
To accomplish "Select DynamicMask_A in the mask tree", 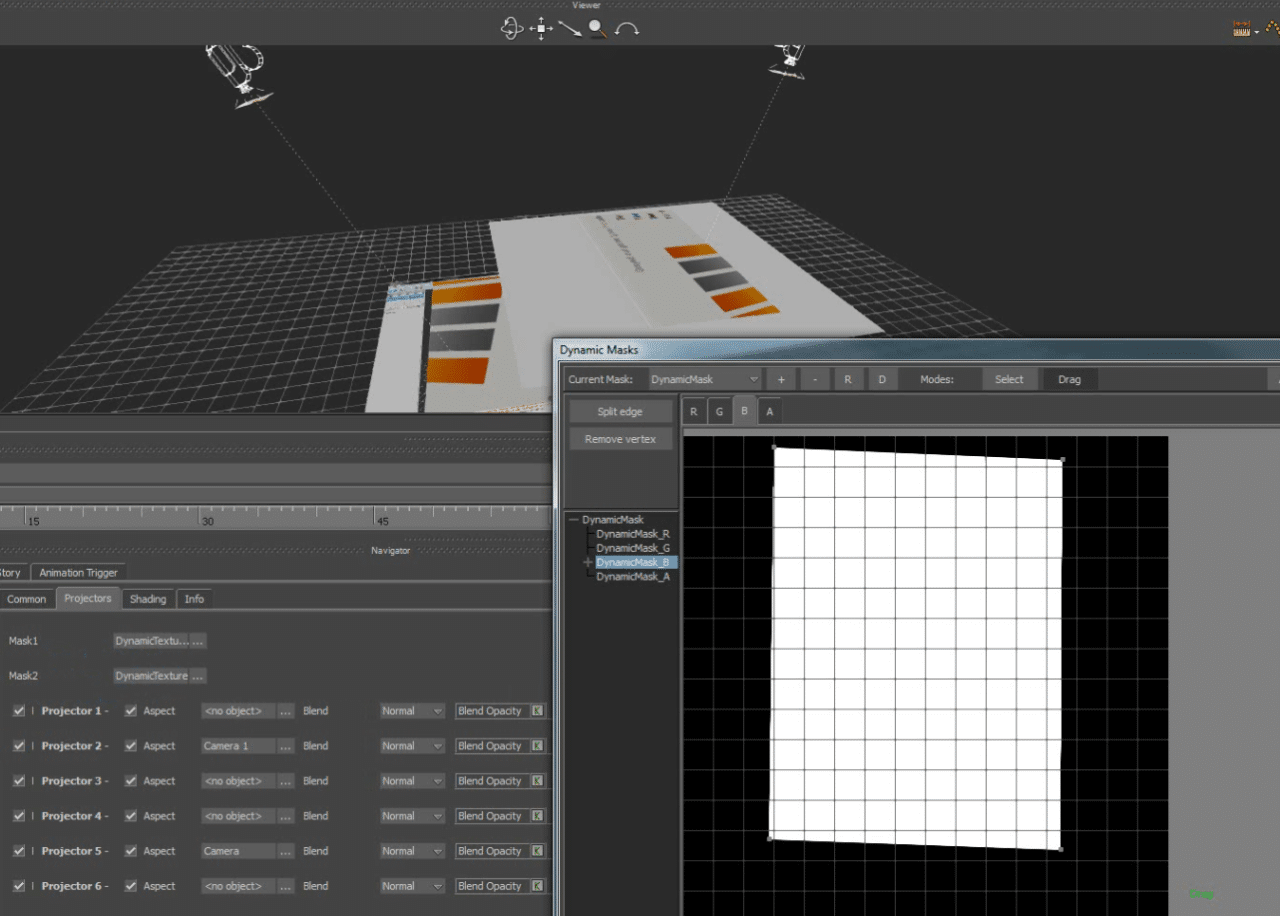I will (x=632, y=576).
